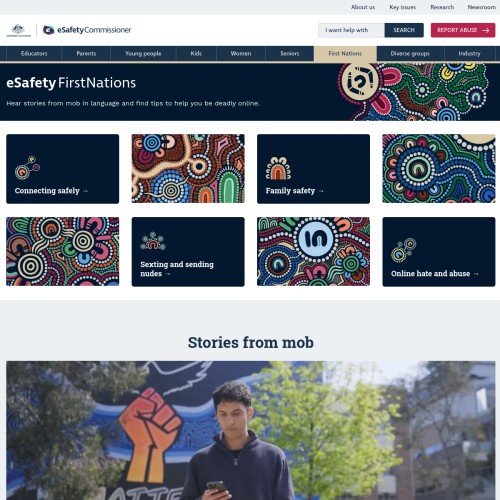Click the Australian Government crest icon

point(19,30)
